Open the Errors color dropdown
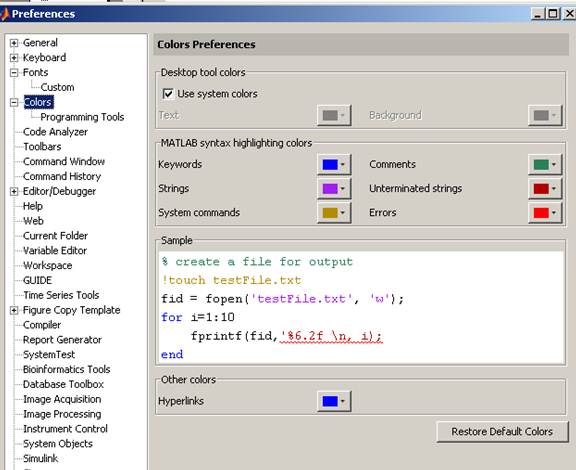 point(545,213)
